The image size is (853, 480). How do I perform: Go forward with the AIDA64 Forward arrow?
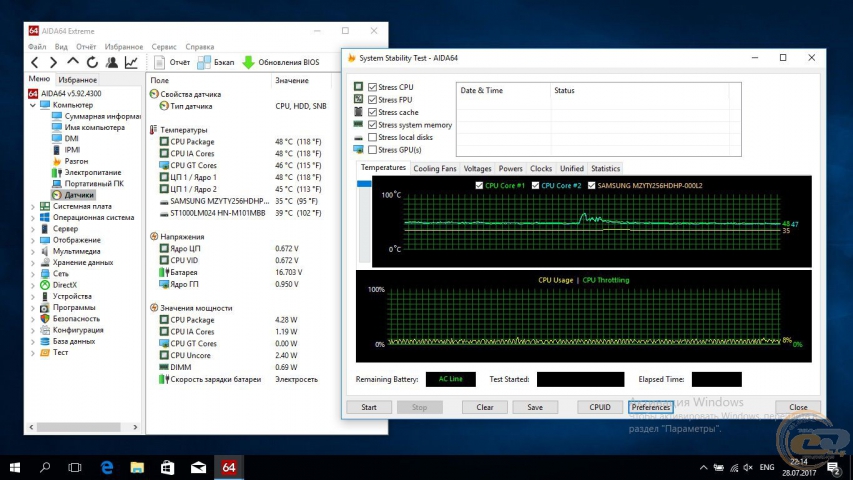tap(53, 63)
